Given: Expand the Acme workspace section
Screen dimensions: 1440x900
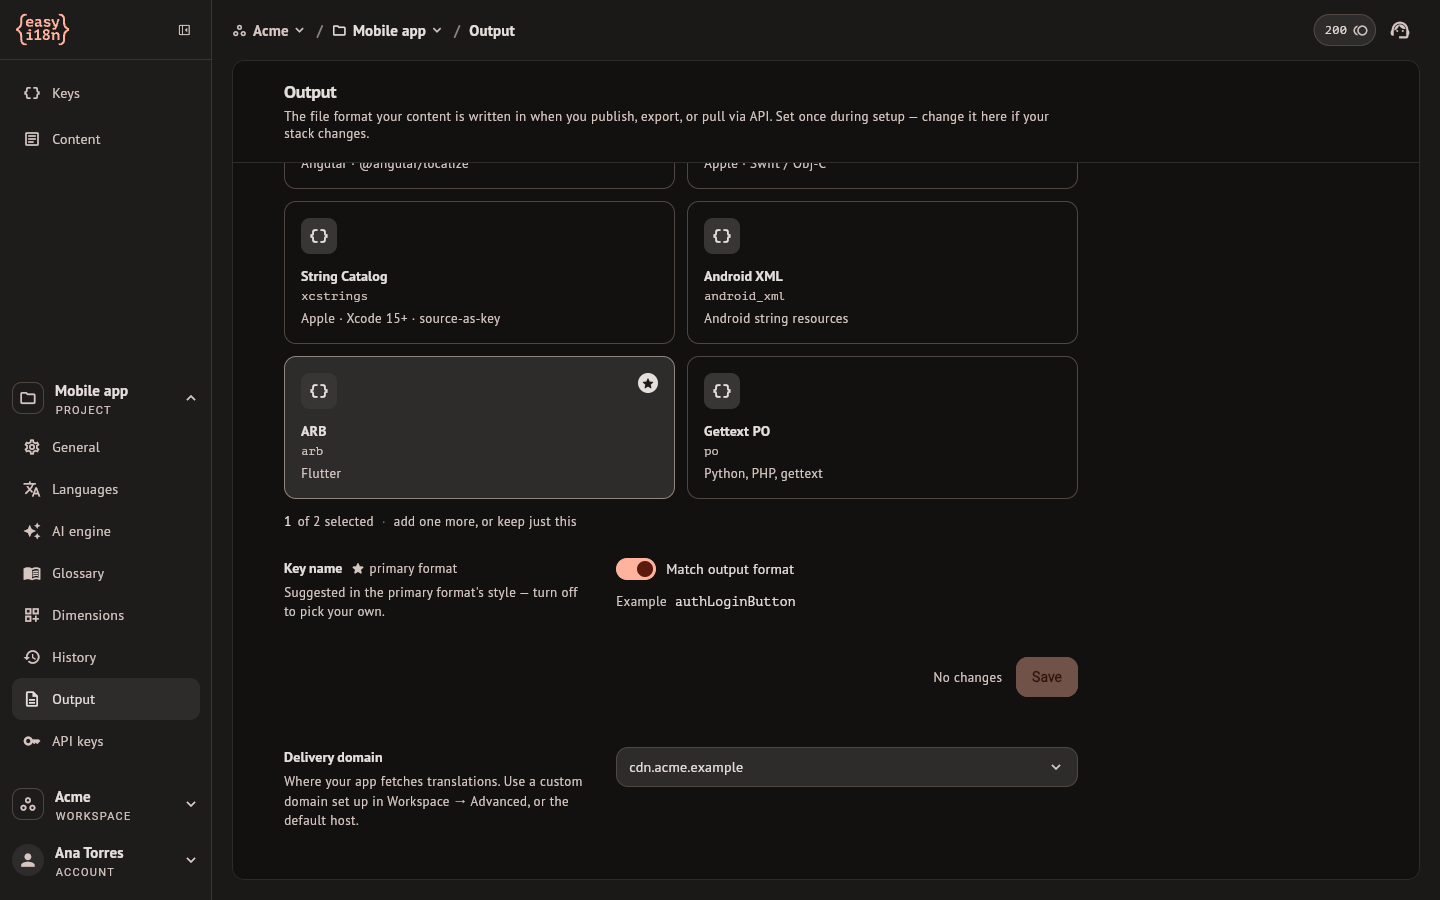Looking at the screenshot, I should tap(191, 804).
